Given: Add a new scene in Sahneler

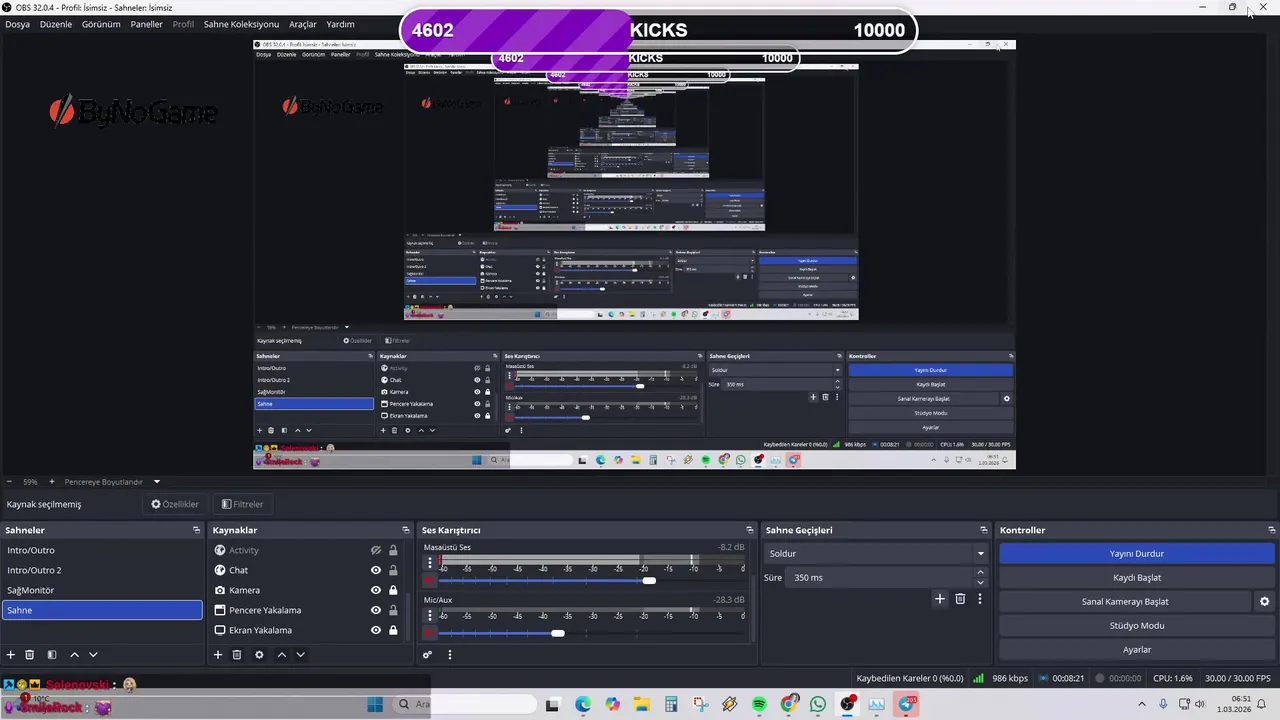Looking at the screenshot, I should coord(11,655).
